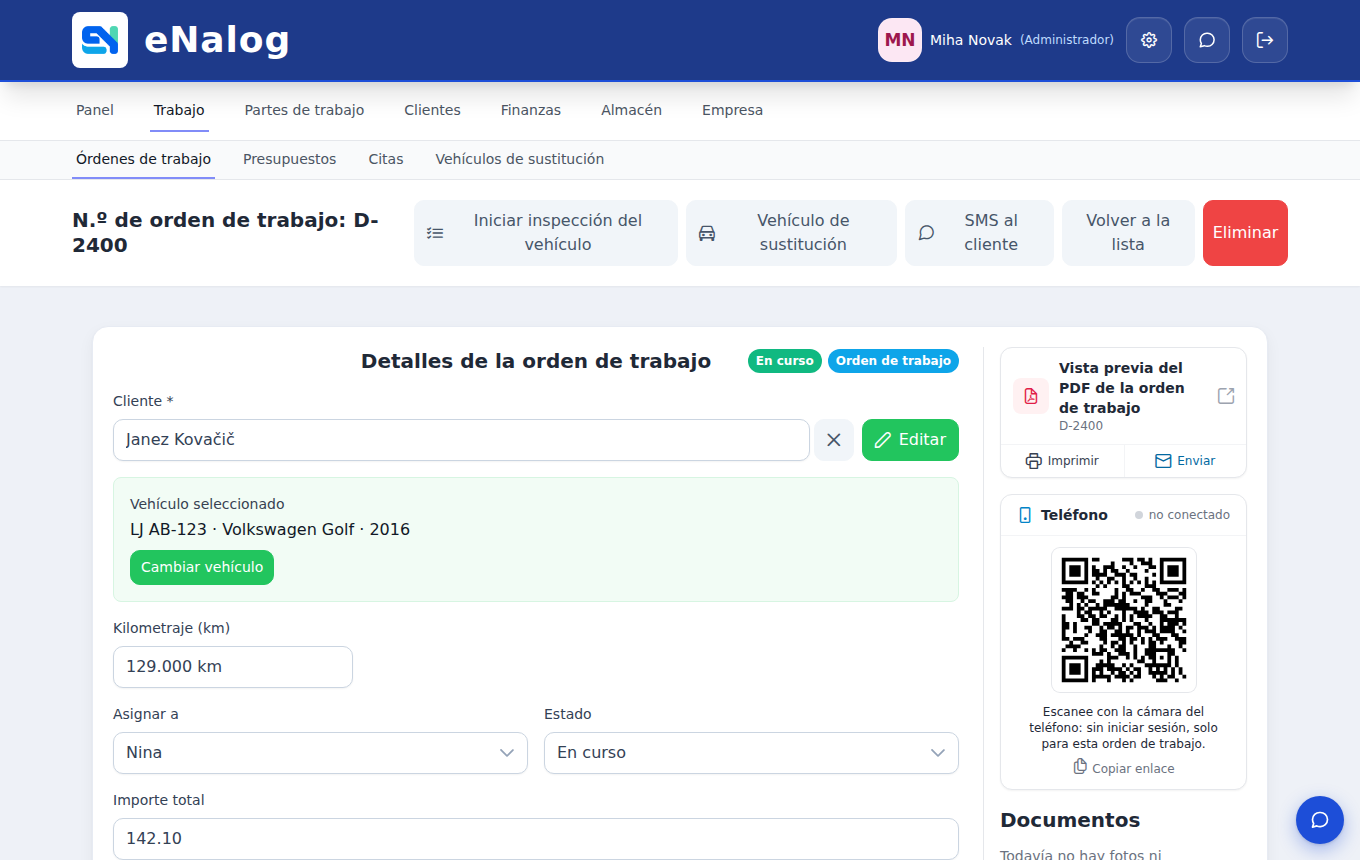Clear the client with the X icon

834,440
